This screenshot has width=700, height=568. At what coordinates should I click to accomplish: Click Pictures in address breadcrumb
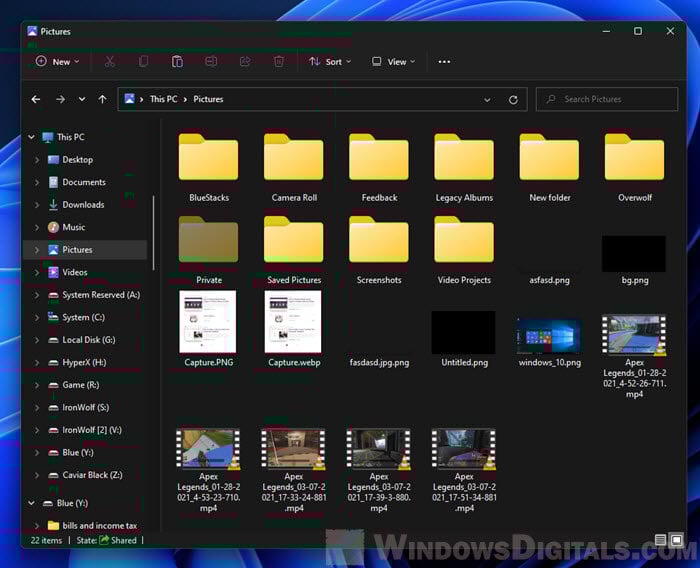(208, 99)
